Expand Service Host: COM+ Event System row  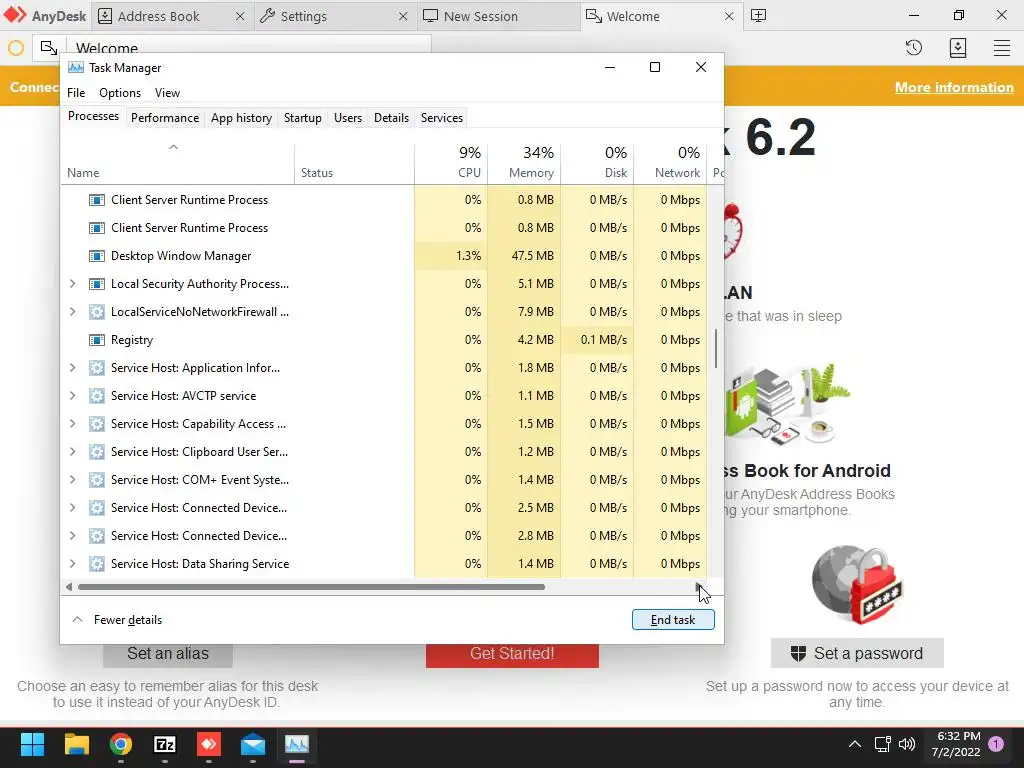pos(72,480)
